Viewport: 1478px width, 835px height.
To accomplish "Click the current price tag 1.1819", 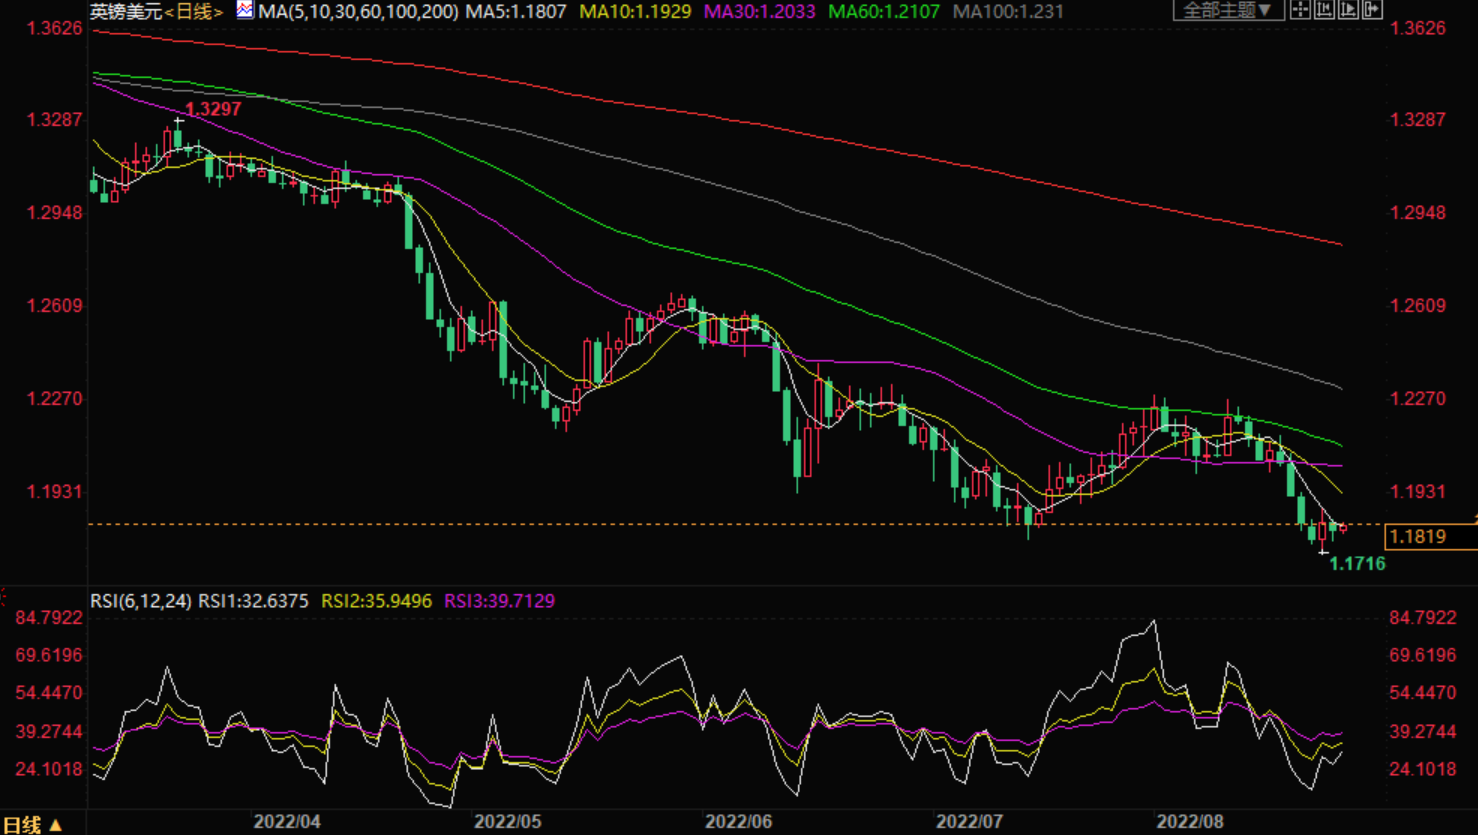I will click(1430, 537).
